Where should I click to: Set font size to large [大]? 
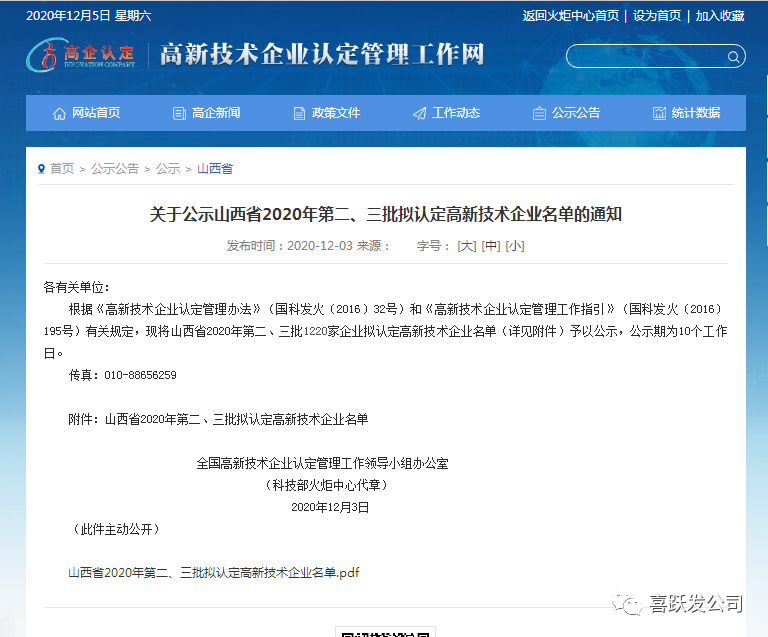pos(467,246)
